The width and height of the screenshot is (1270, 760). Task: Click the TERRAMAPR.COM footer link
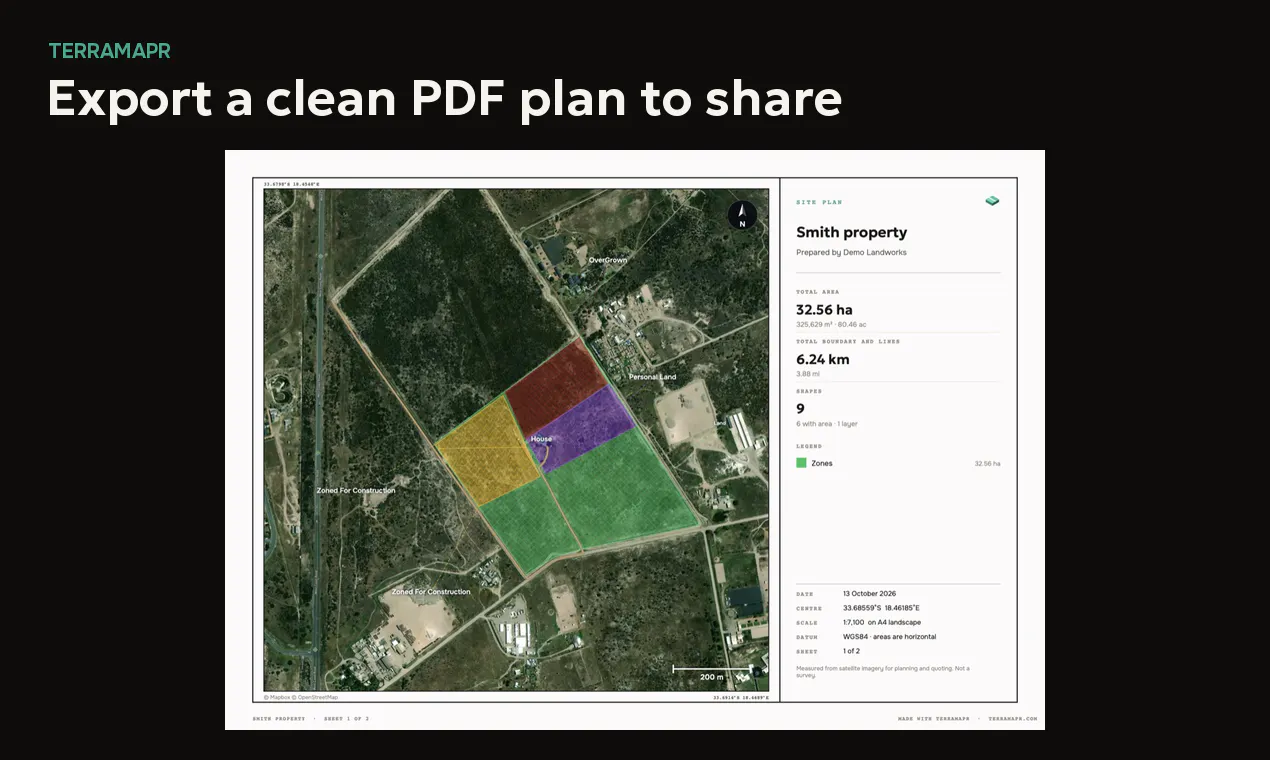[x=1013, y=718]
